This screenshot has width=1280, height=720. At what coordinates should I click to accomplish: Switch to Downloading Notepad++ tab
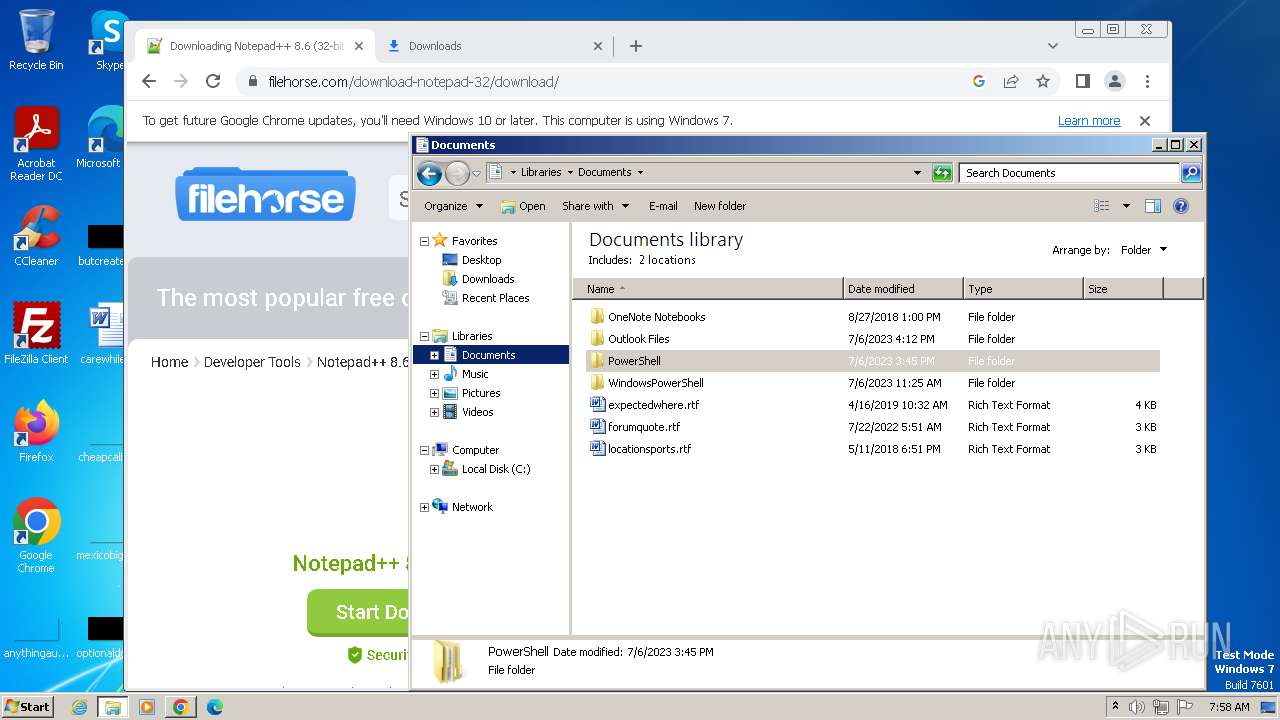coord(255,46)
